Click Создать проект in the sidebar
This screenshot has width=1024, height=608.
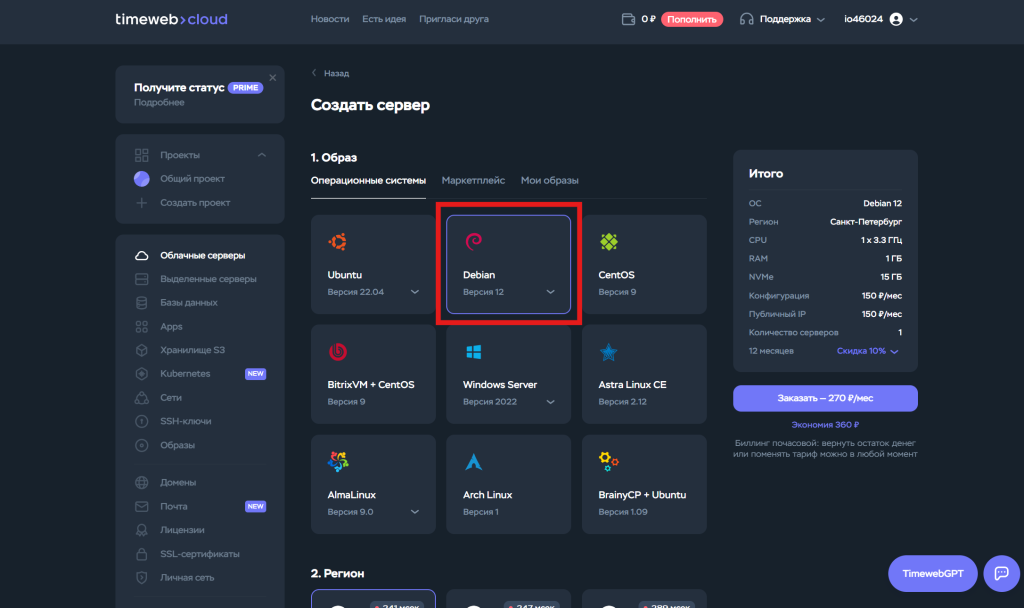click(195, 202)
